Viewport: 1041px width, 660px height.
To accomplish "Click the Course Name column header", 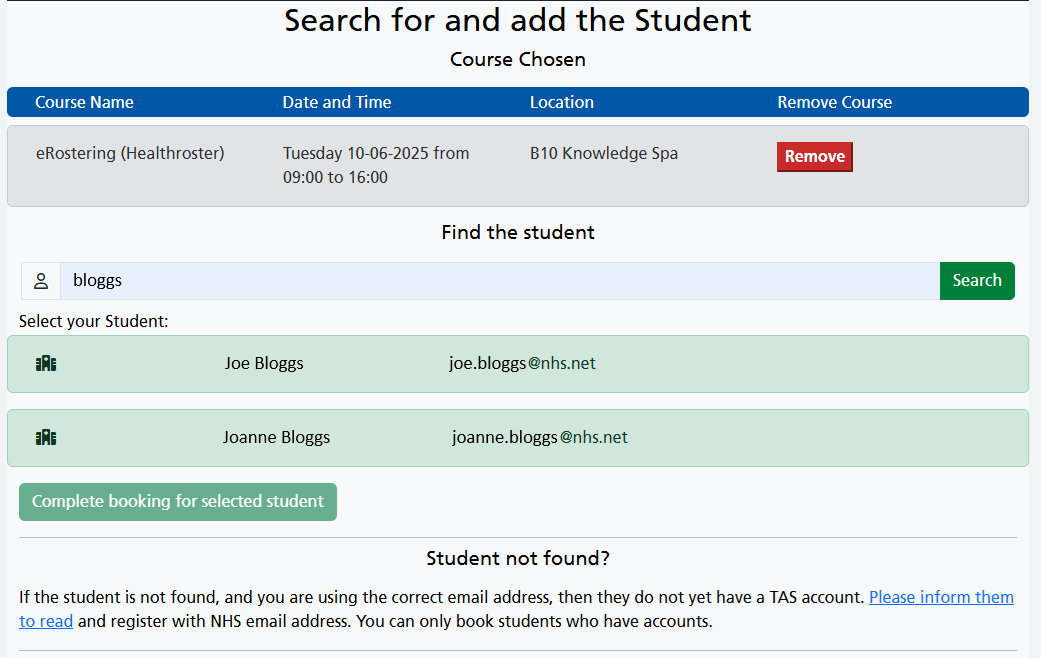I will (83, 102).
